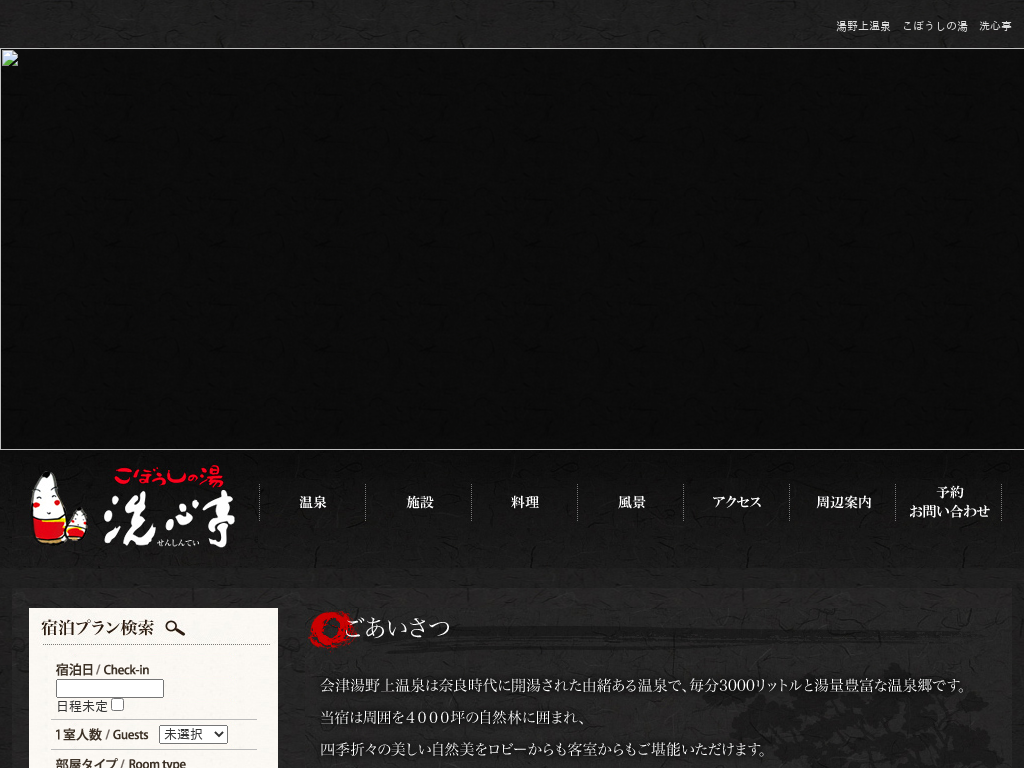Click the 宿泊日 / Check-in label
This screenshot has height=768, width=1024.
pos(103,670)
